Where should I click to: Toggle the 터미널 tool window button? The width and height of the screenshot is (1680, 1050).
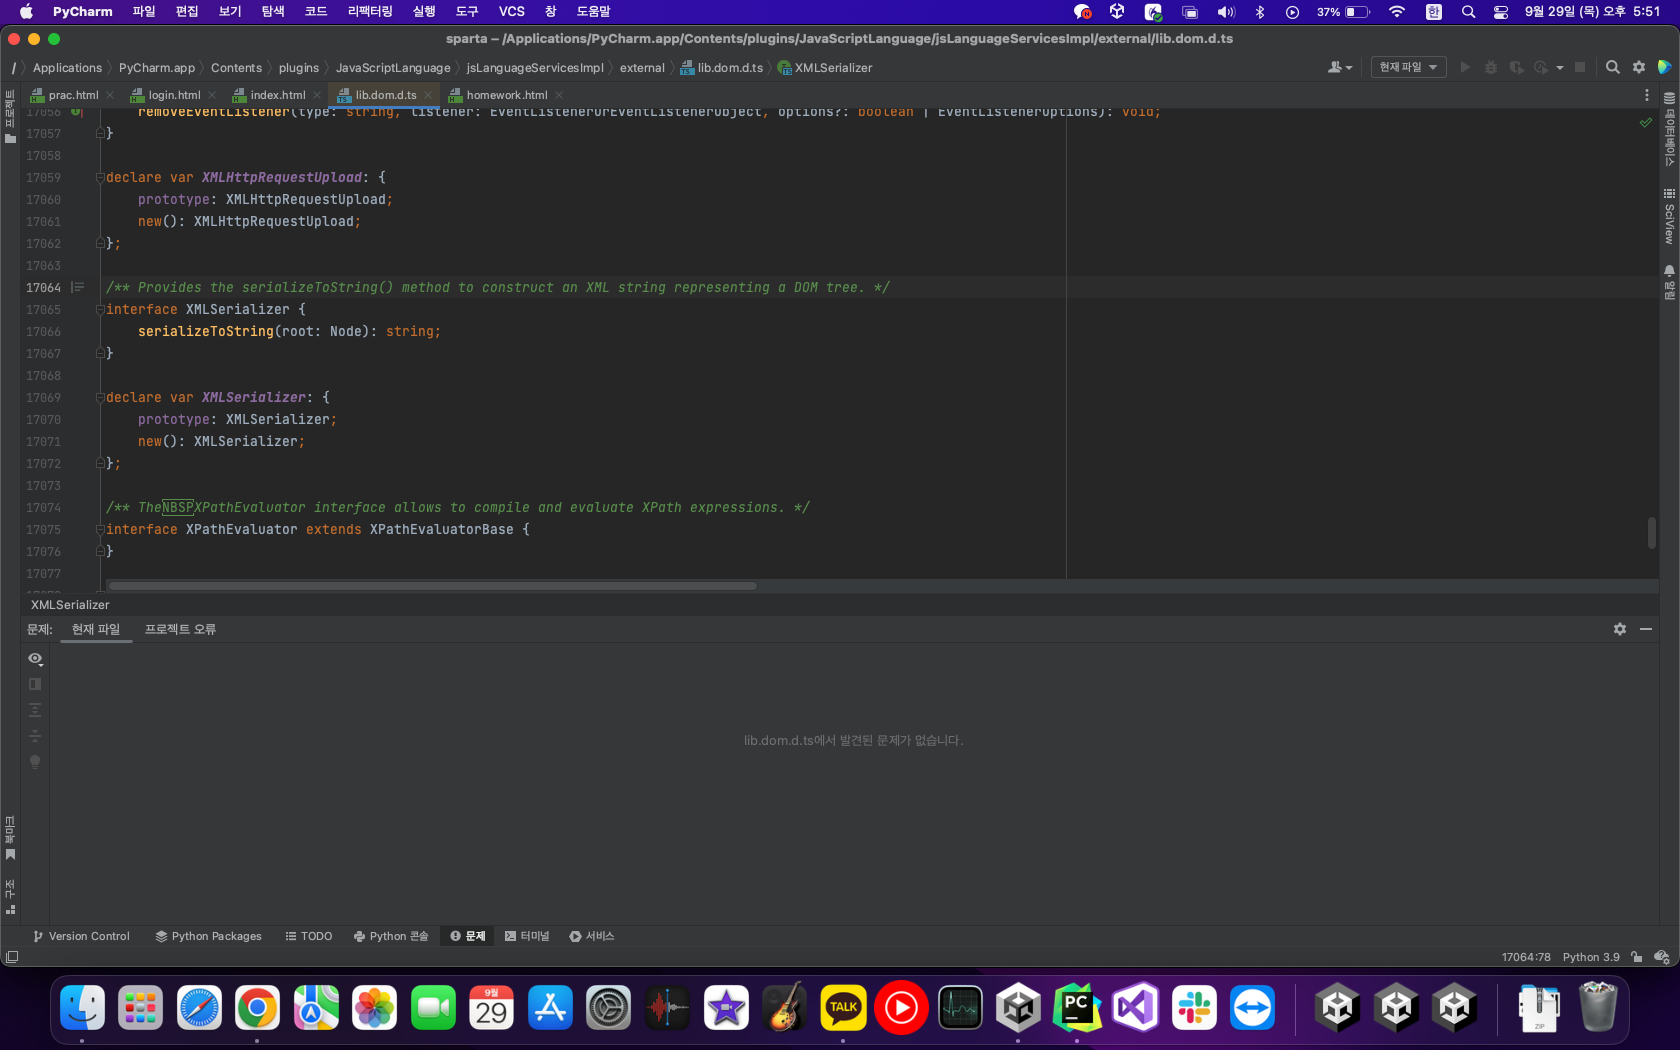tap(527, 936)
